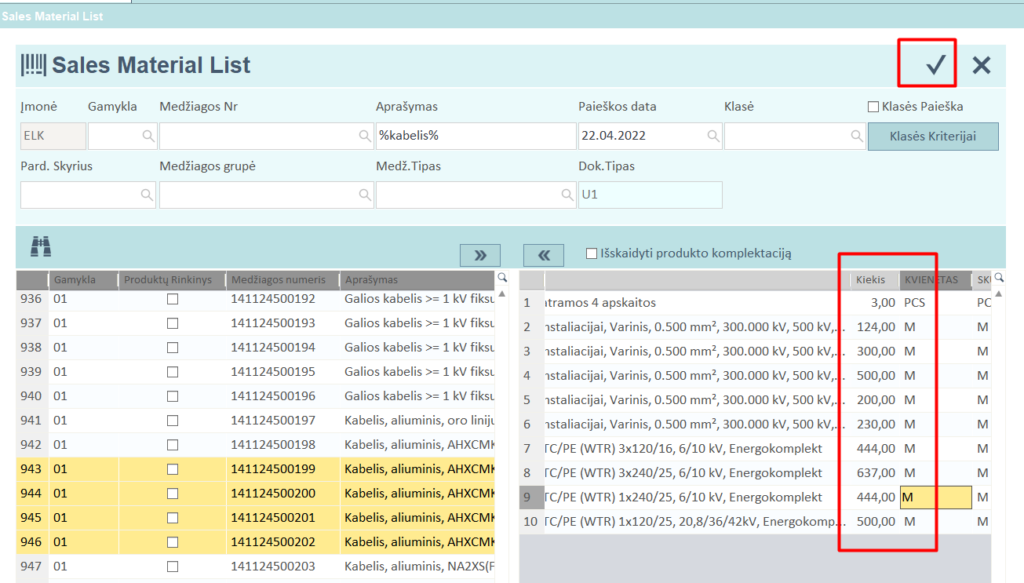Remove rows with left double-arrow button
Image resolution: width=1024 pixels, height=583 pixels.
pos(544,254)
